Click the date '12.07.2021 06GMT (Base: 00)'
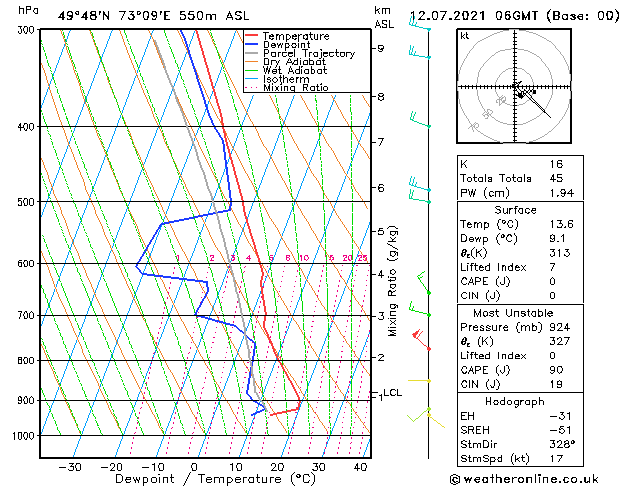629x486 pixels. click(515, 16)
